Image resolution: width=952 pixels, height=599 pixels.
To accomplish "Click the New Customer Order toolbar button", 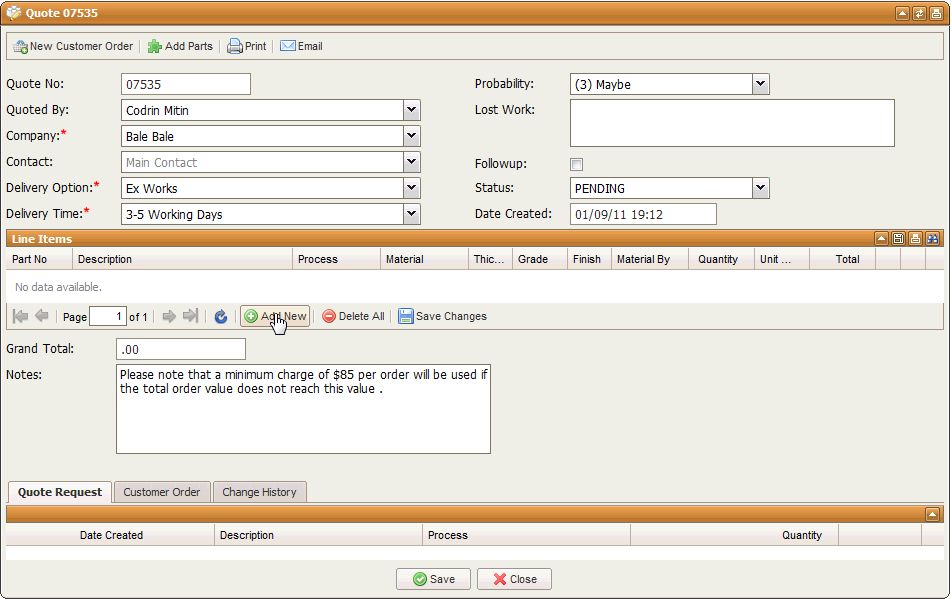I will click(73, 46).
